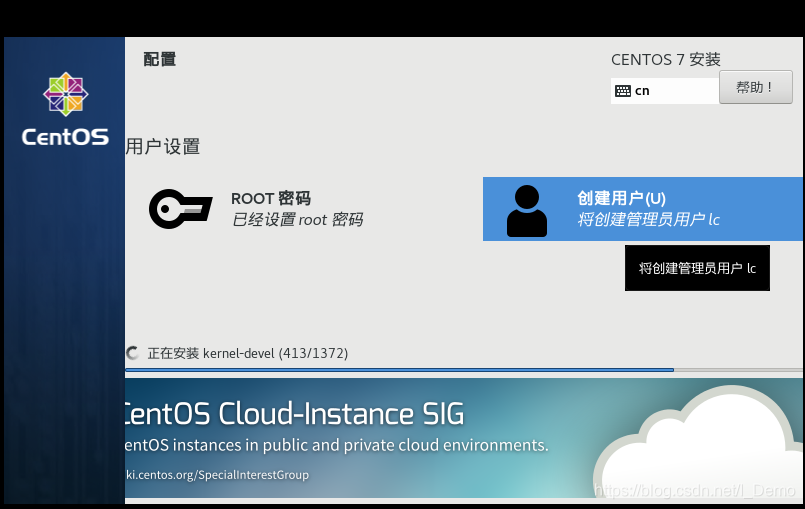
Task: Open the ROOT 密码 setting
Action: coord(257,209)
